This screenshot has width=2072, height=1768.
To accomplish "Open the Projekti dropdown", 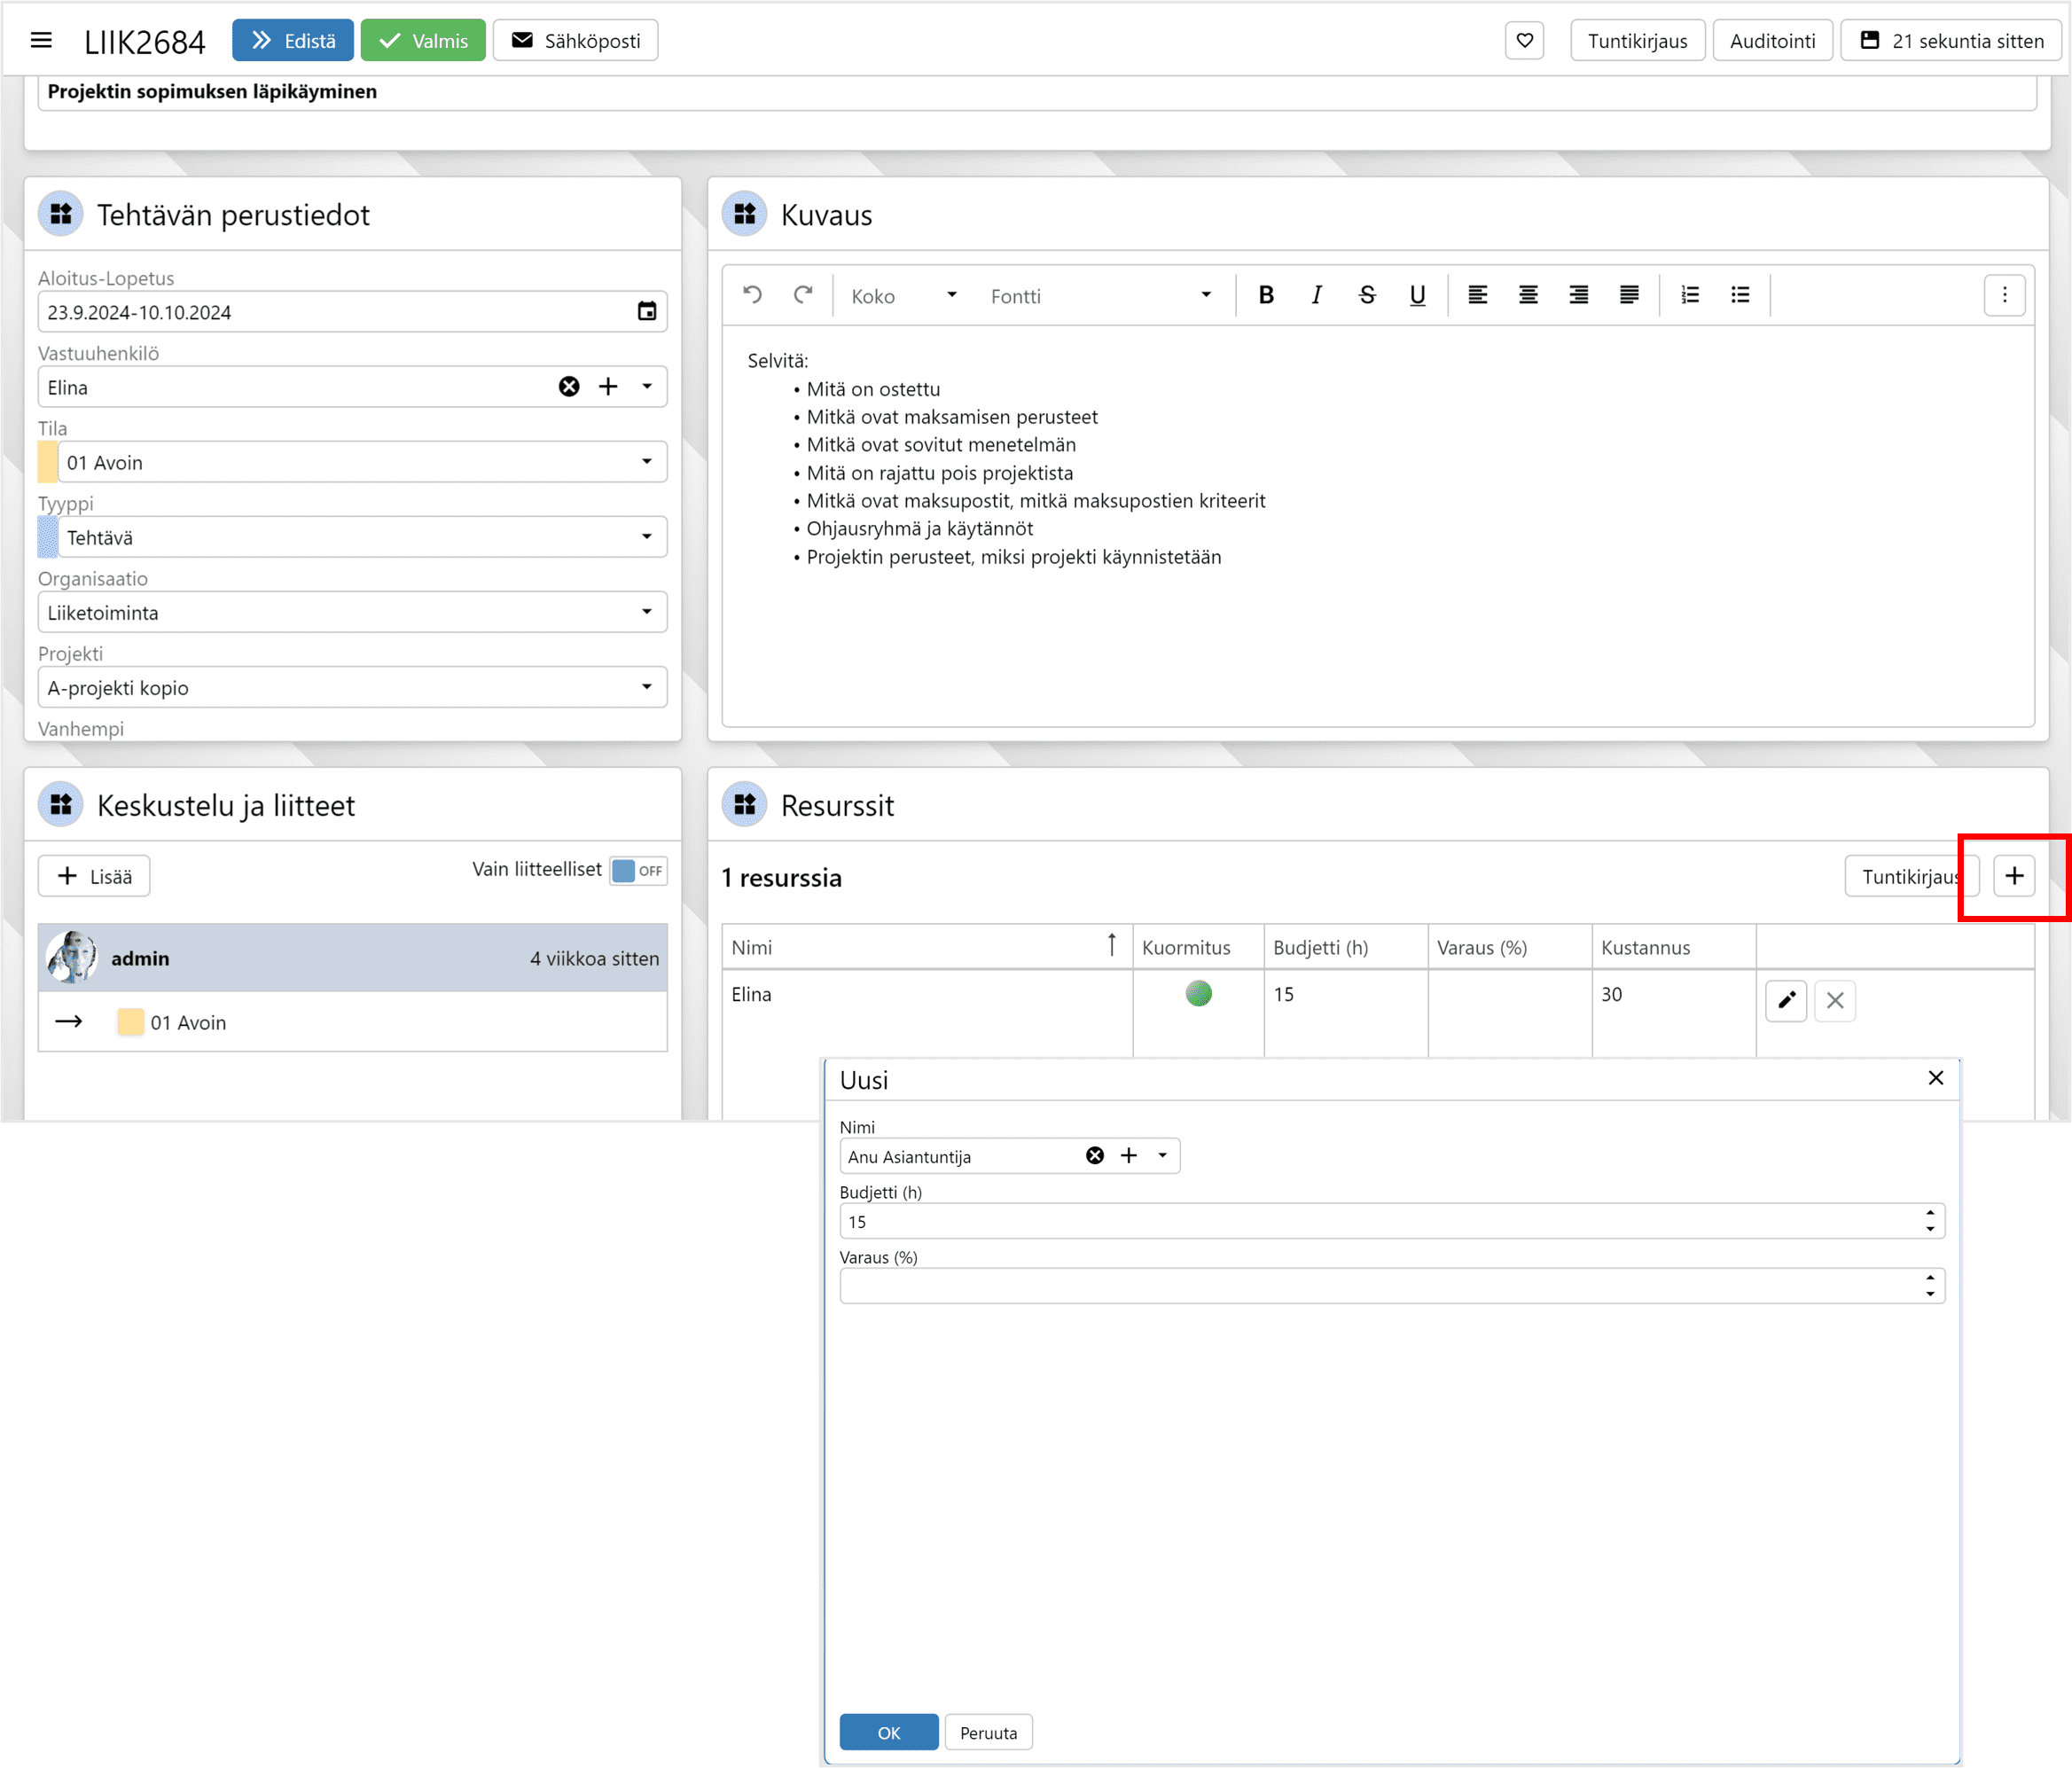I will (x=647, y=687).
